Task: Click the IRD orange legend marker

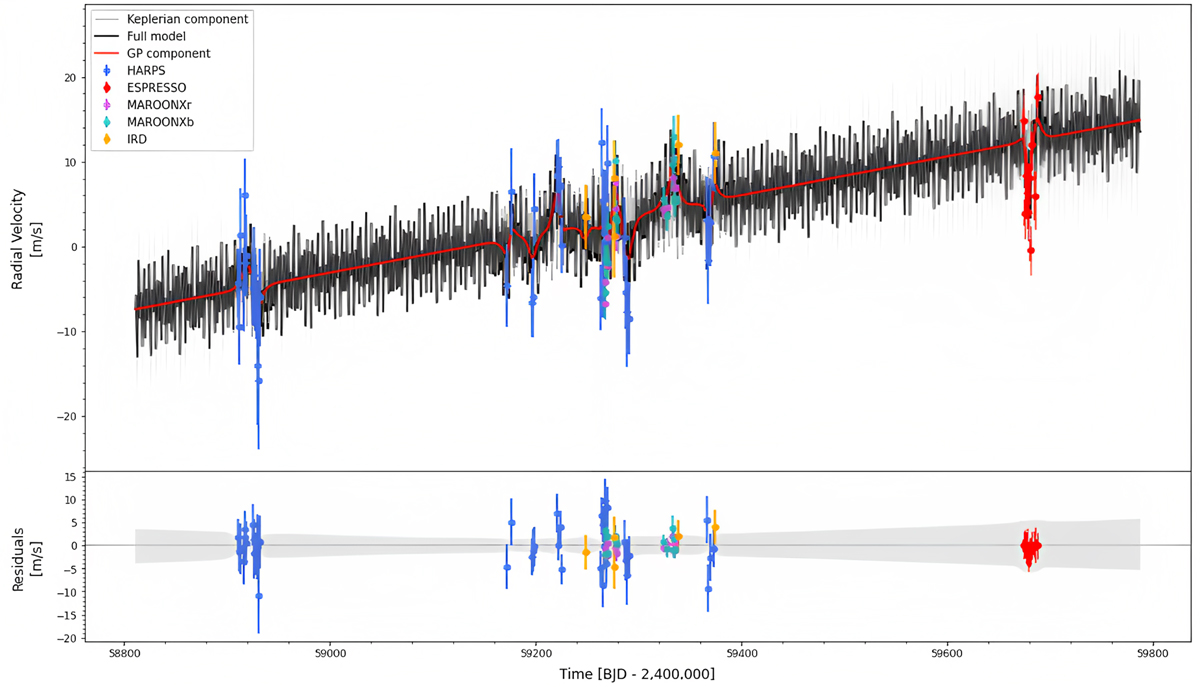Action: pyautogui.click(x=107, y=138)
